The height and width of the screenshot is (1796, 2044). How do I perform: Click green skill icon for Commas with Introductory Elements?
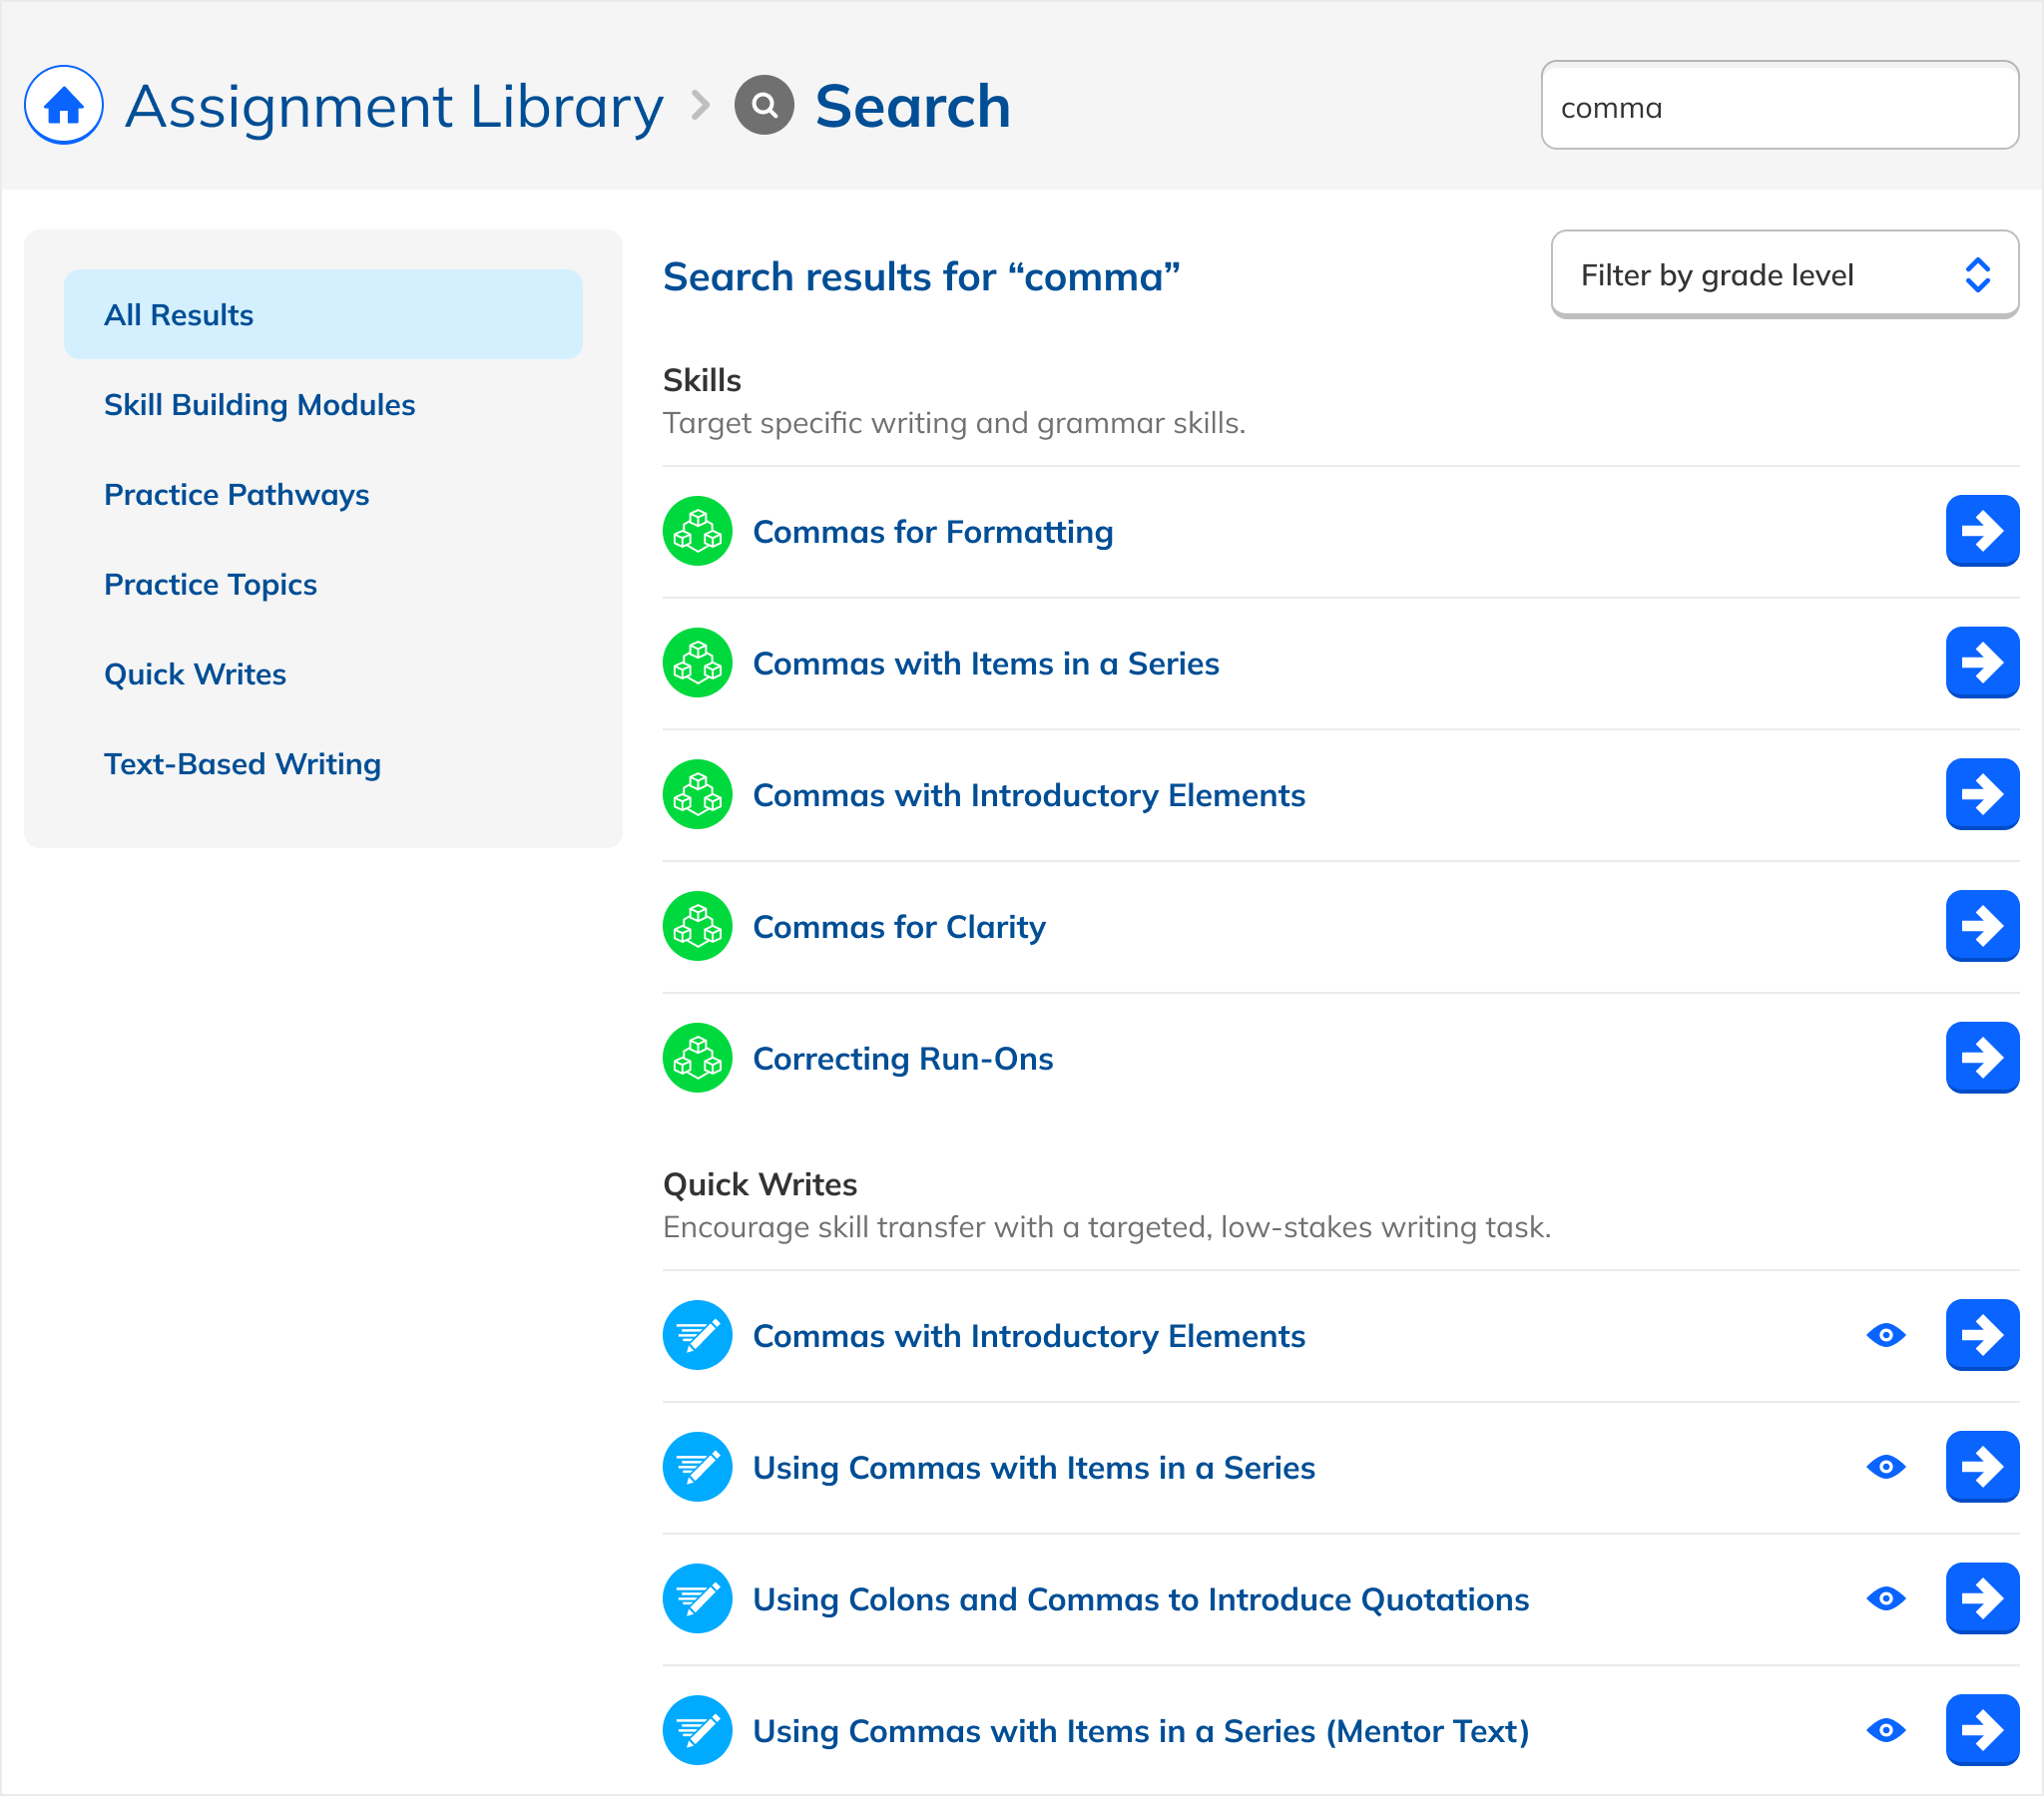[698, 795]
